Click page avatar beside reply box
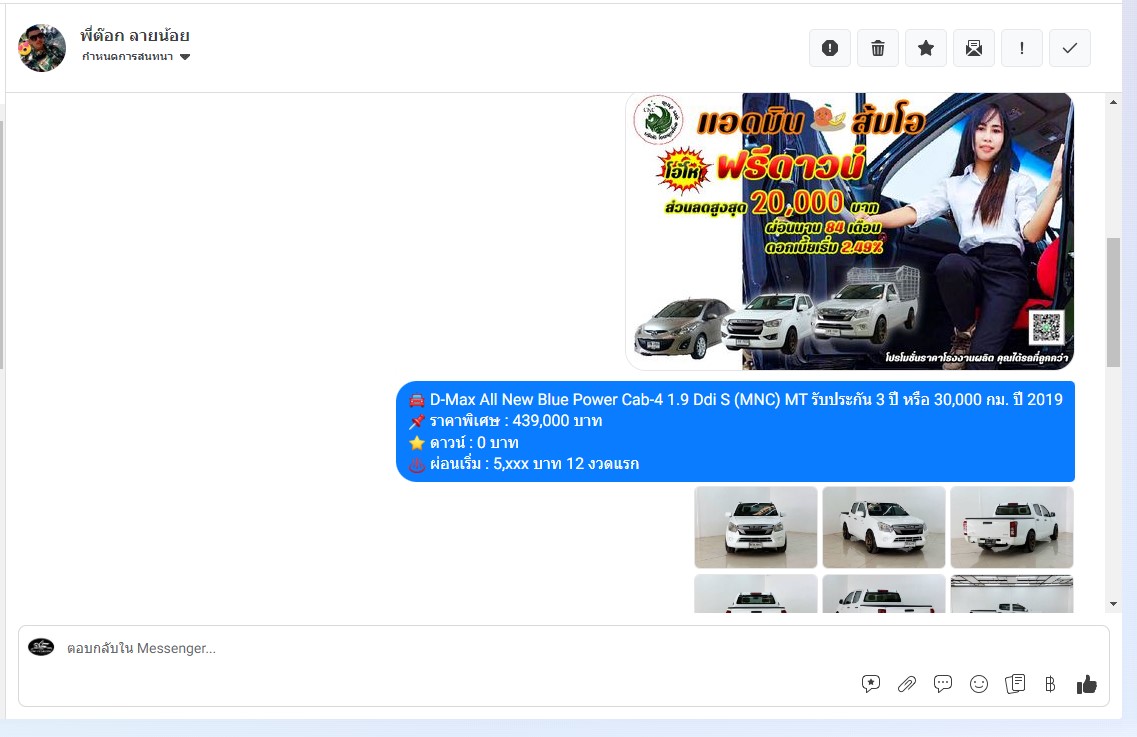 coord(41,646)
